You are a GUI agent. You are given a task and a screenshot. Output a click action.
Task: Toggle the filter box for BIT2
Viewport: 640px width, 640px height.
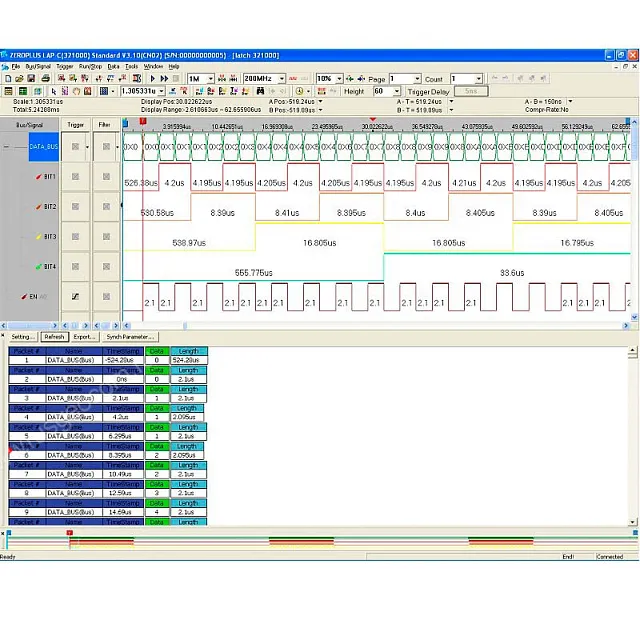(x=105, y=207)
